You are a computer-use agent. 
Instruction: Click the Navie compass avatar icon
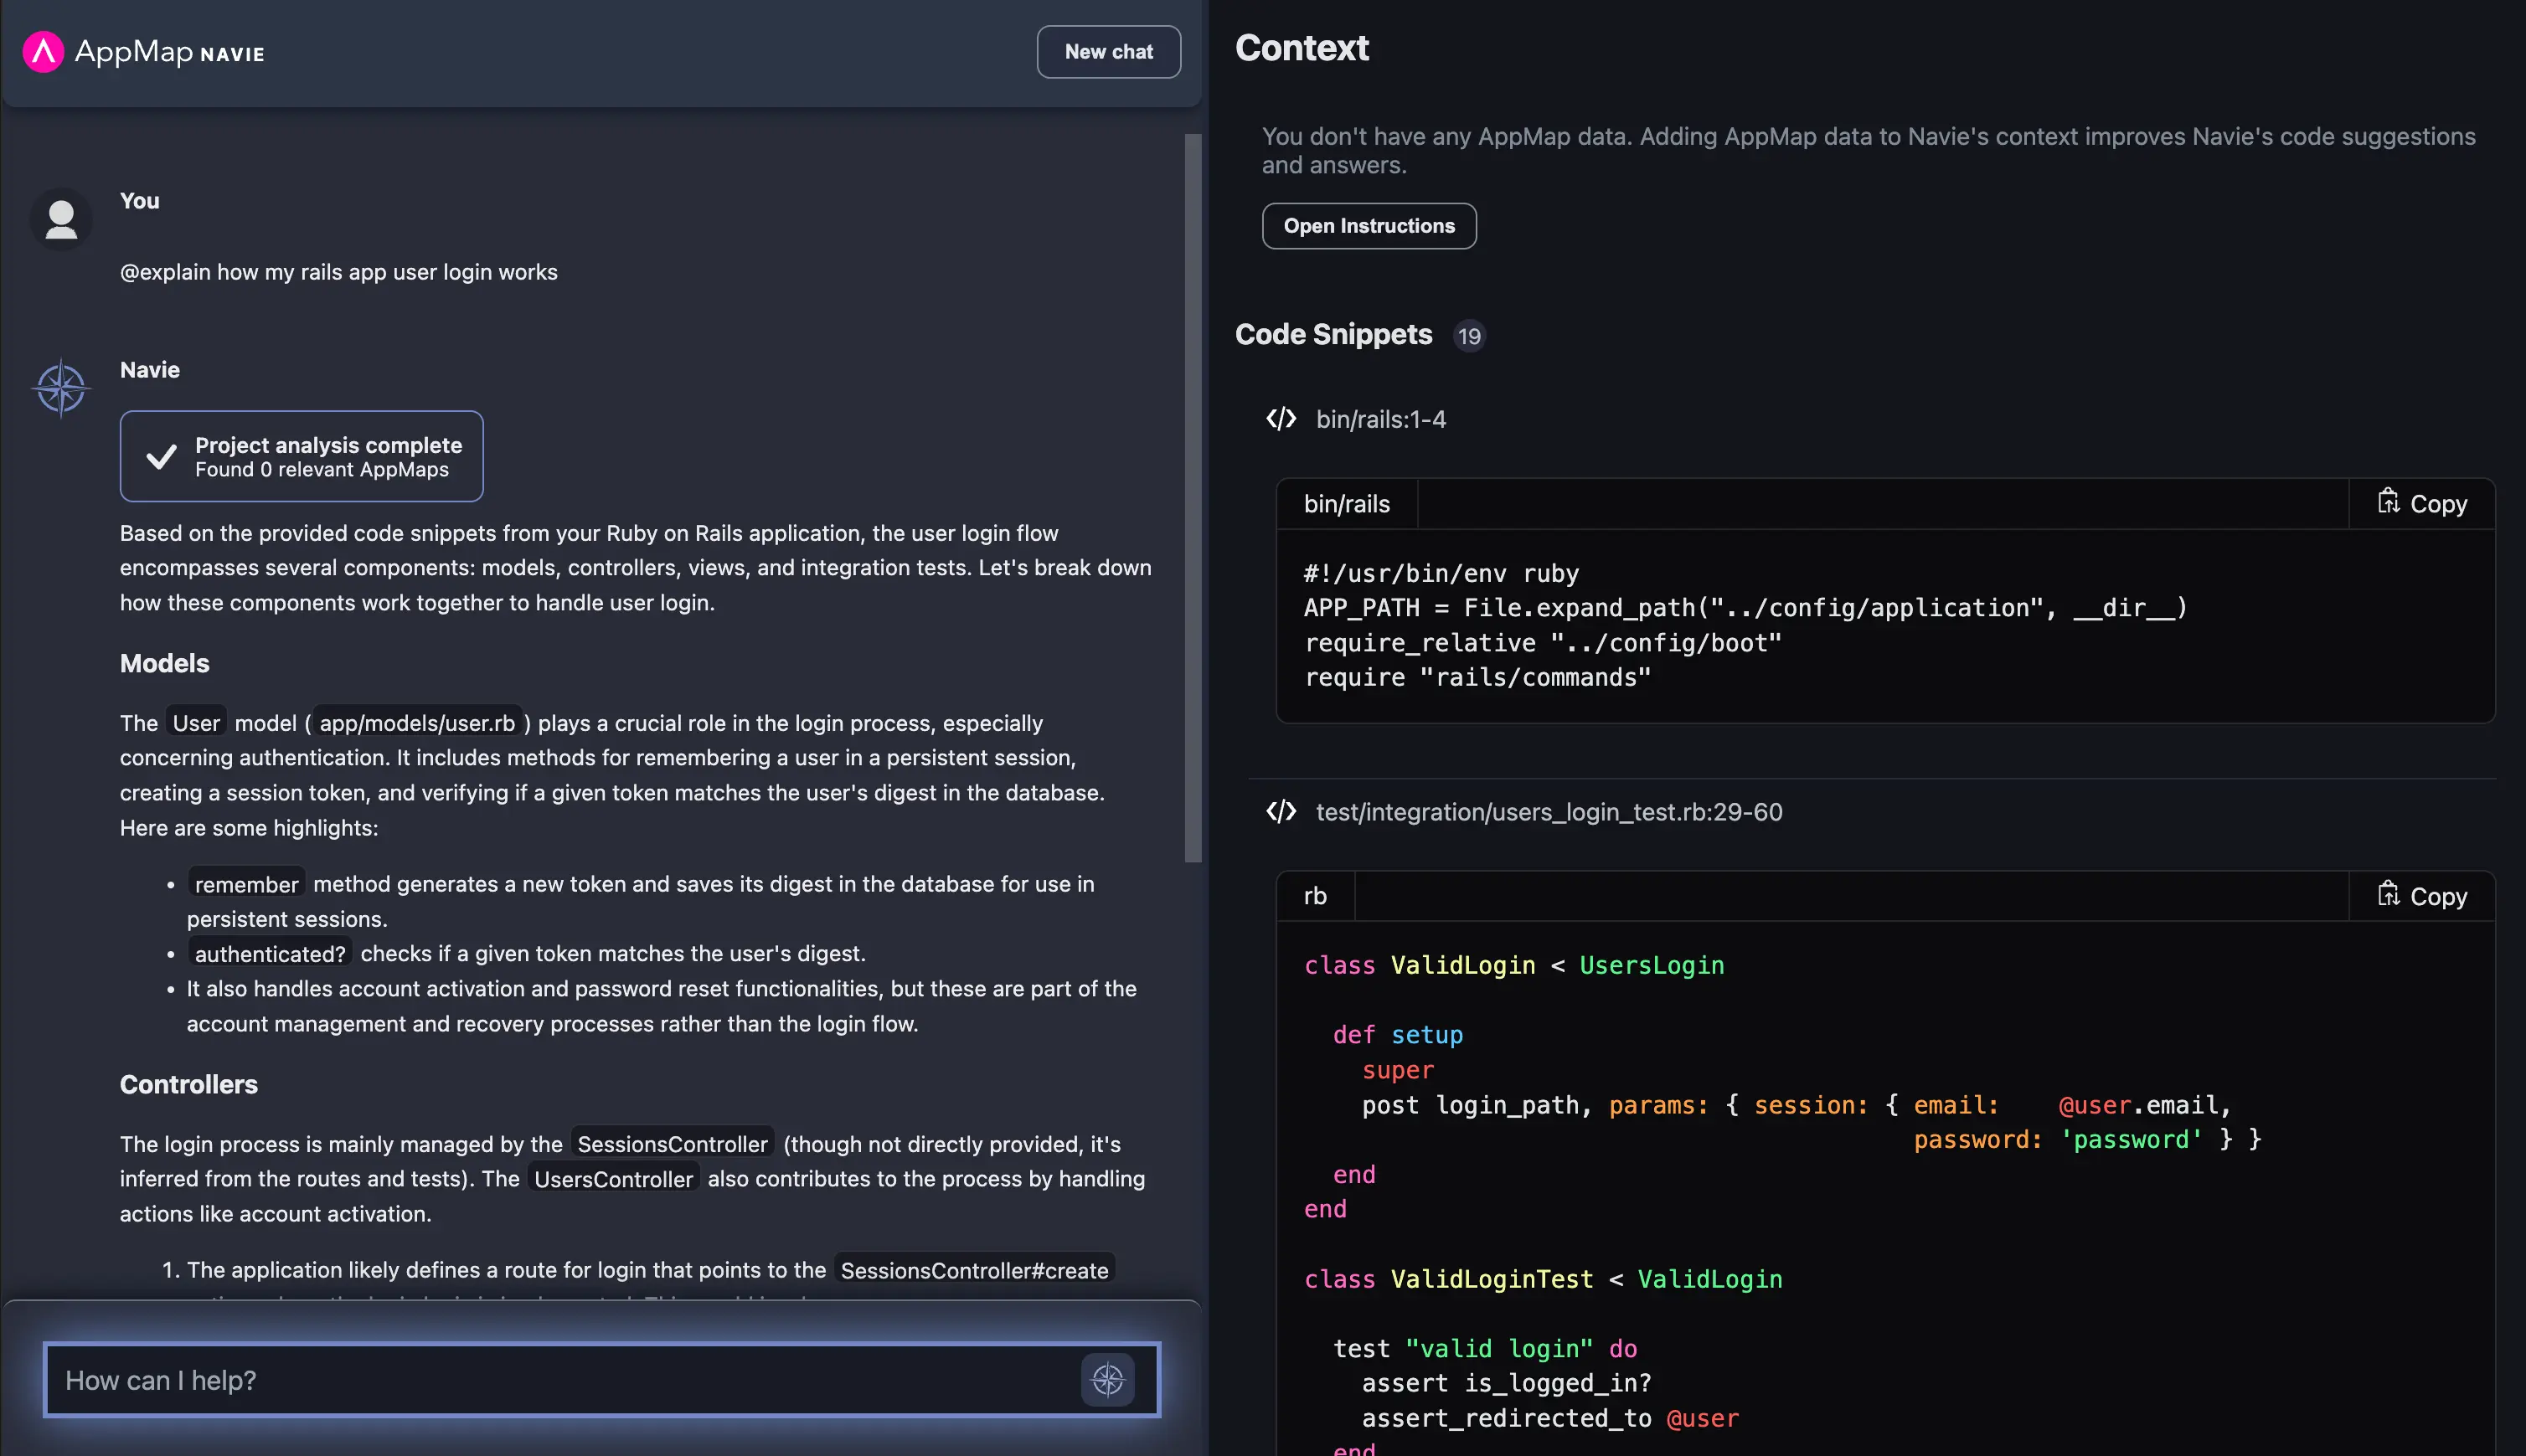tap(61, 387)
